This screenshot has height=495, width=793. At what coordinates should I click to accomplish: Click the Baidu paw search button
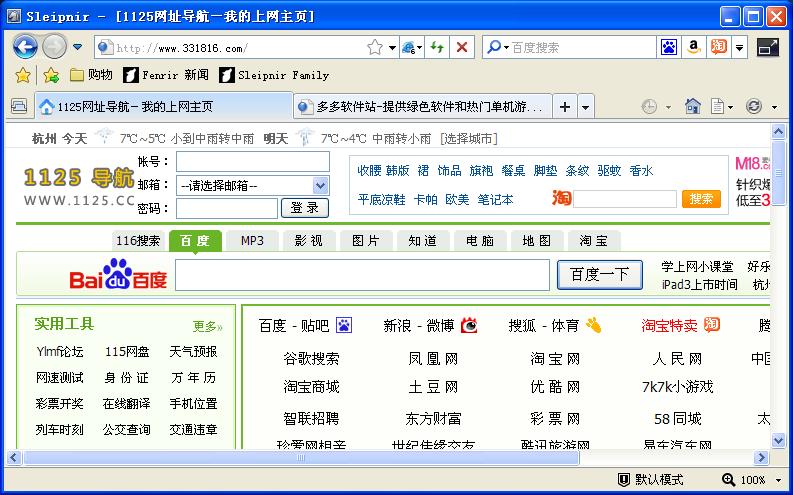click(x=669, y=48)
